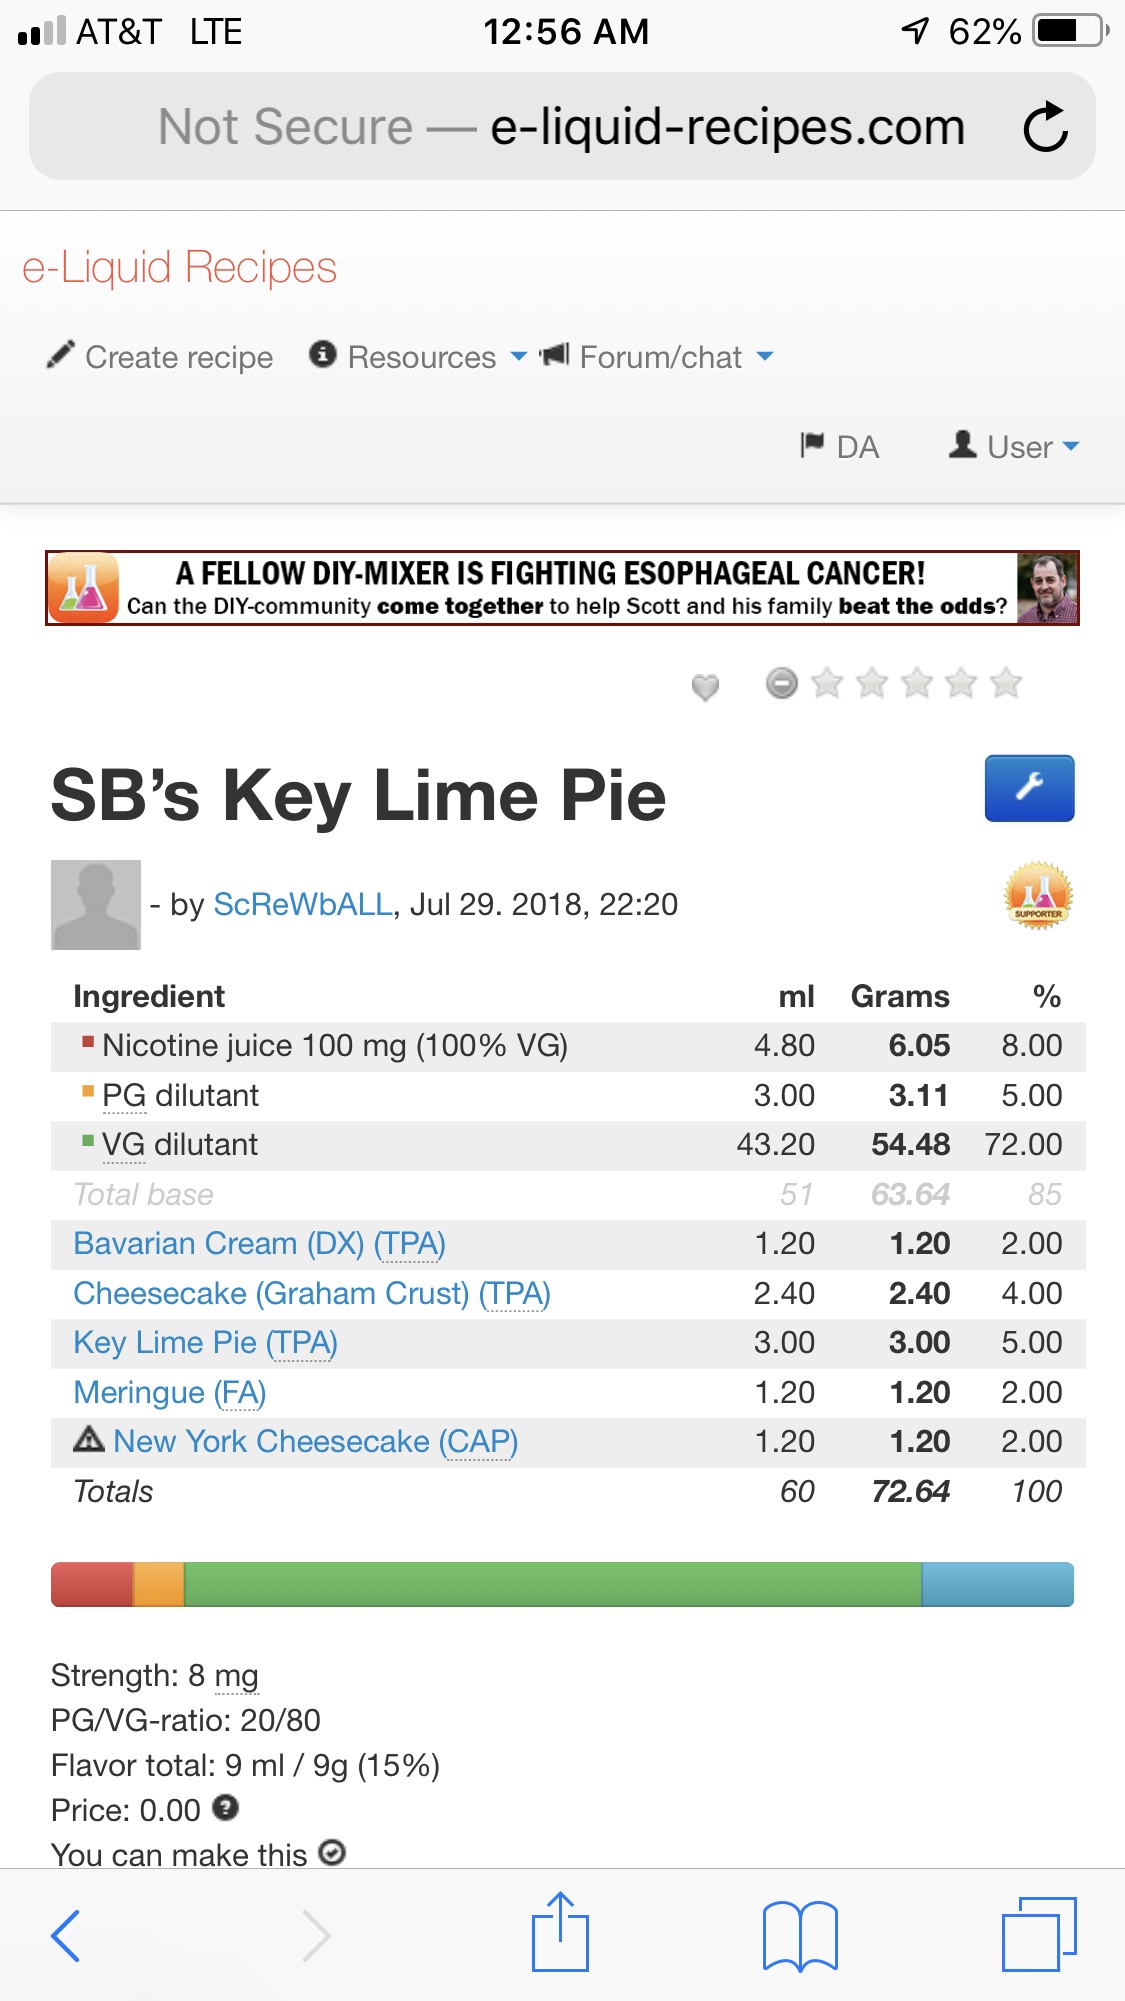Open the User account dropdown
1125x2001 pixels.
pyautogui.click(x=1016, y=446)
